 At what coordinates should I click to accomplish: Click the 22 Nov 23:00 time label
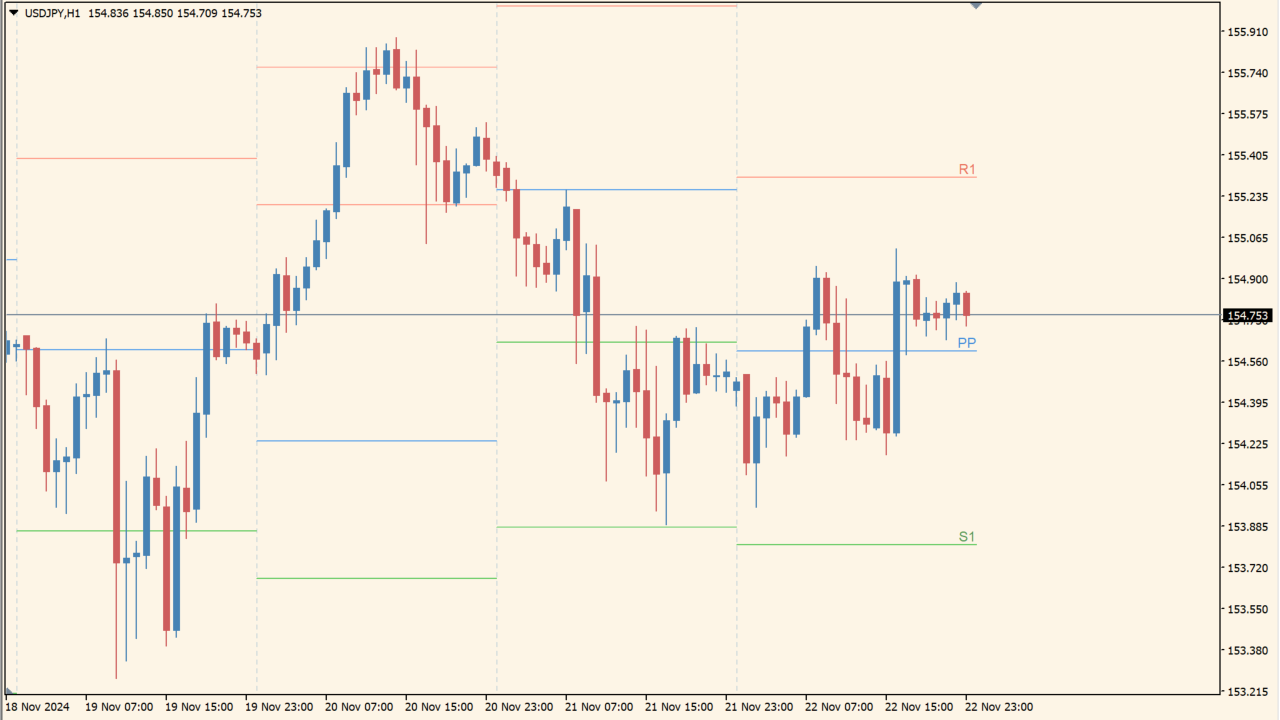pyautogui.click(x=999, y=707)
